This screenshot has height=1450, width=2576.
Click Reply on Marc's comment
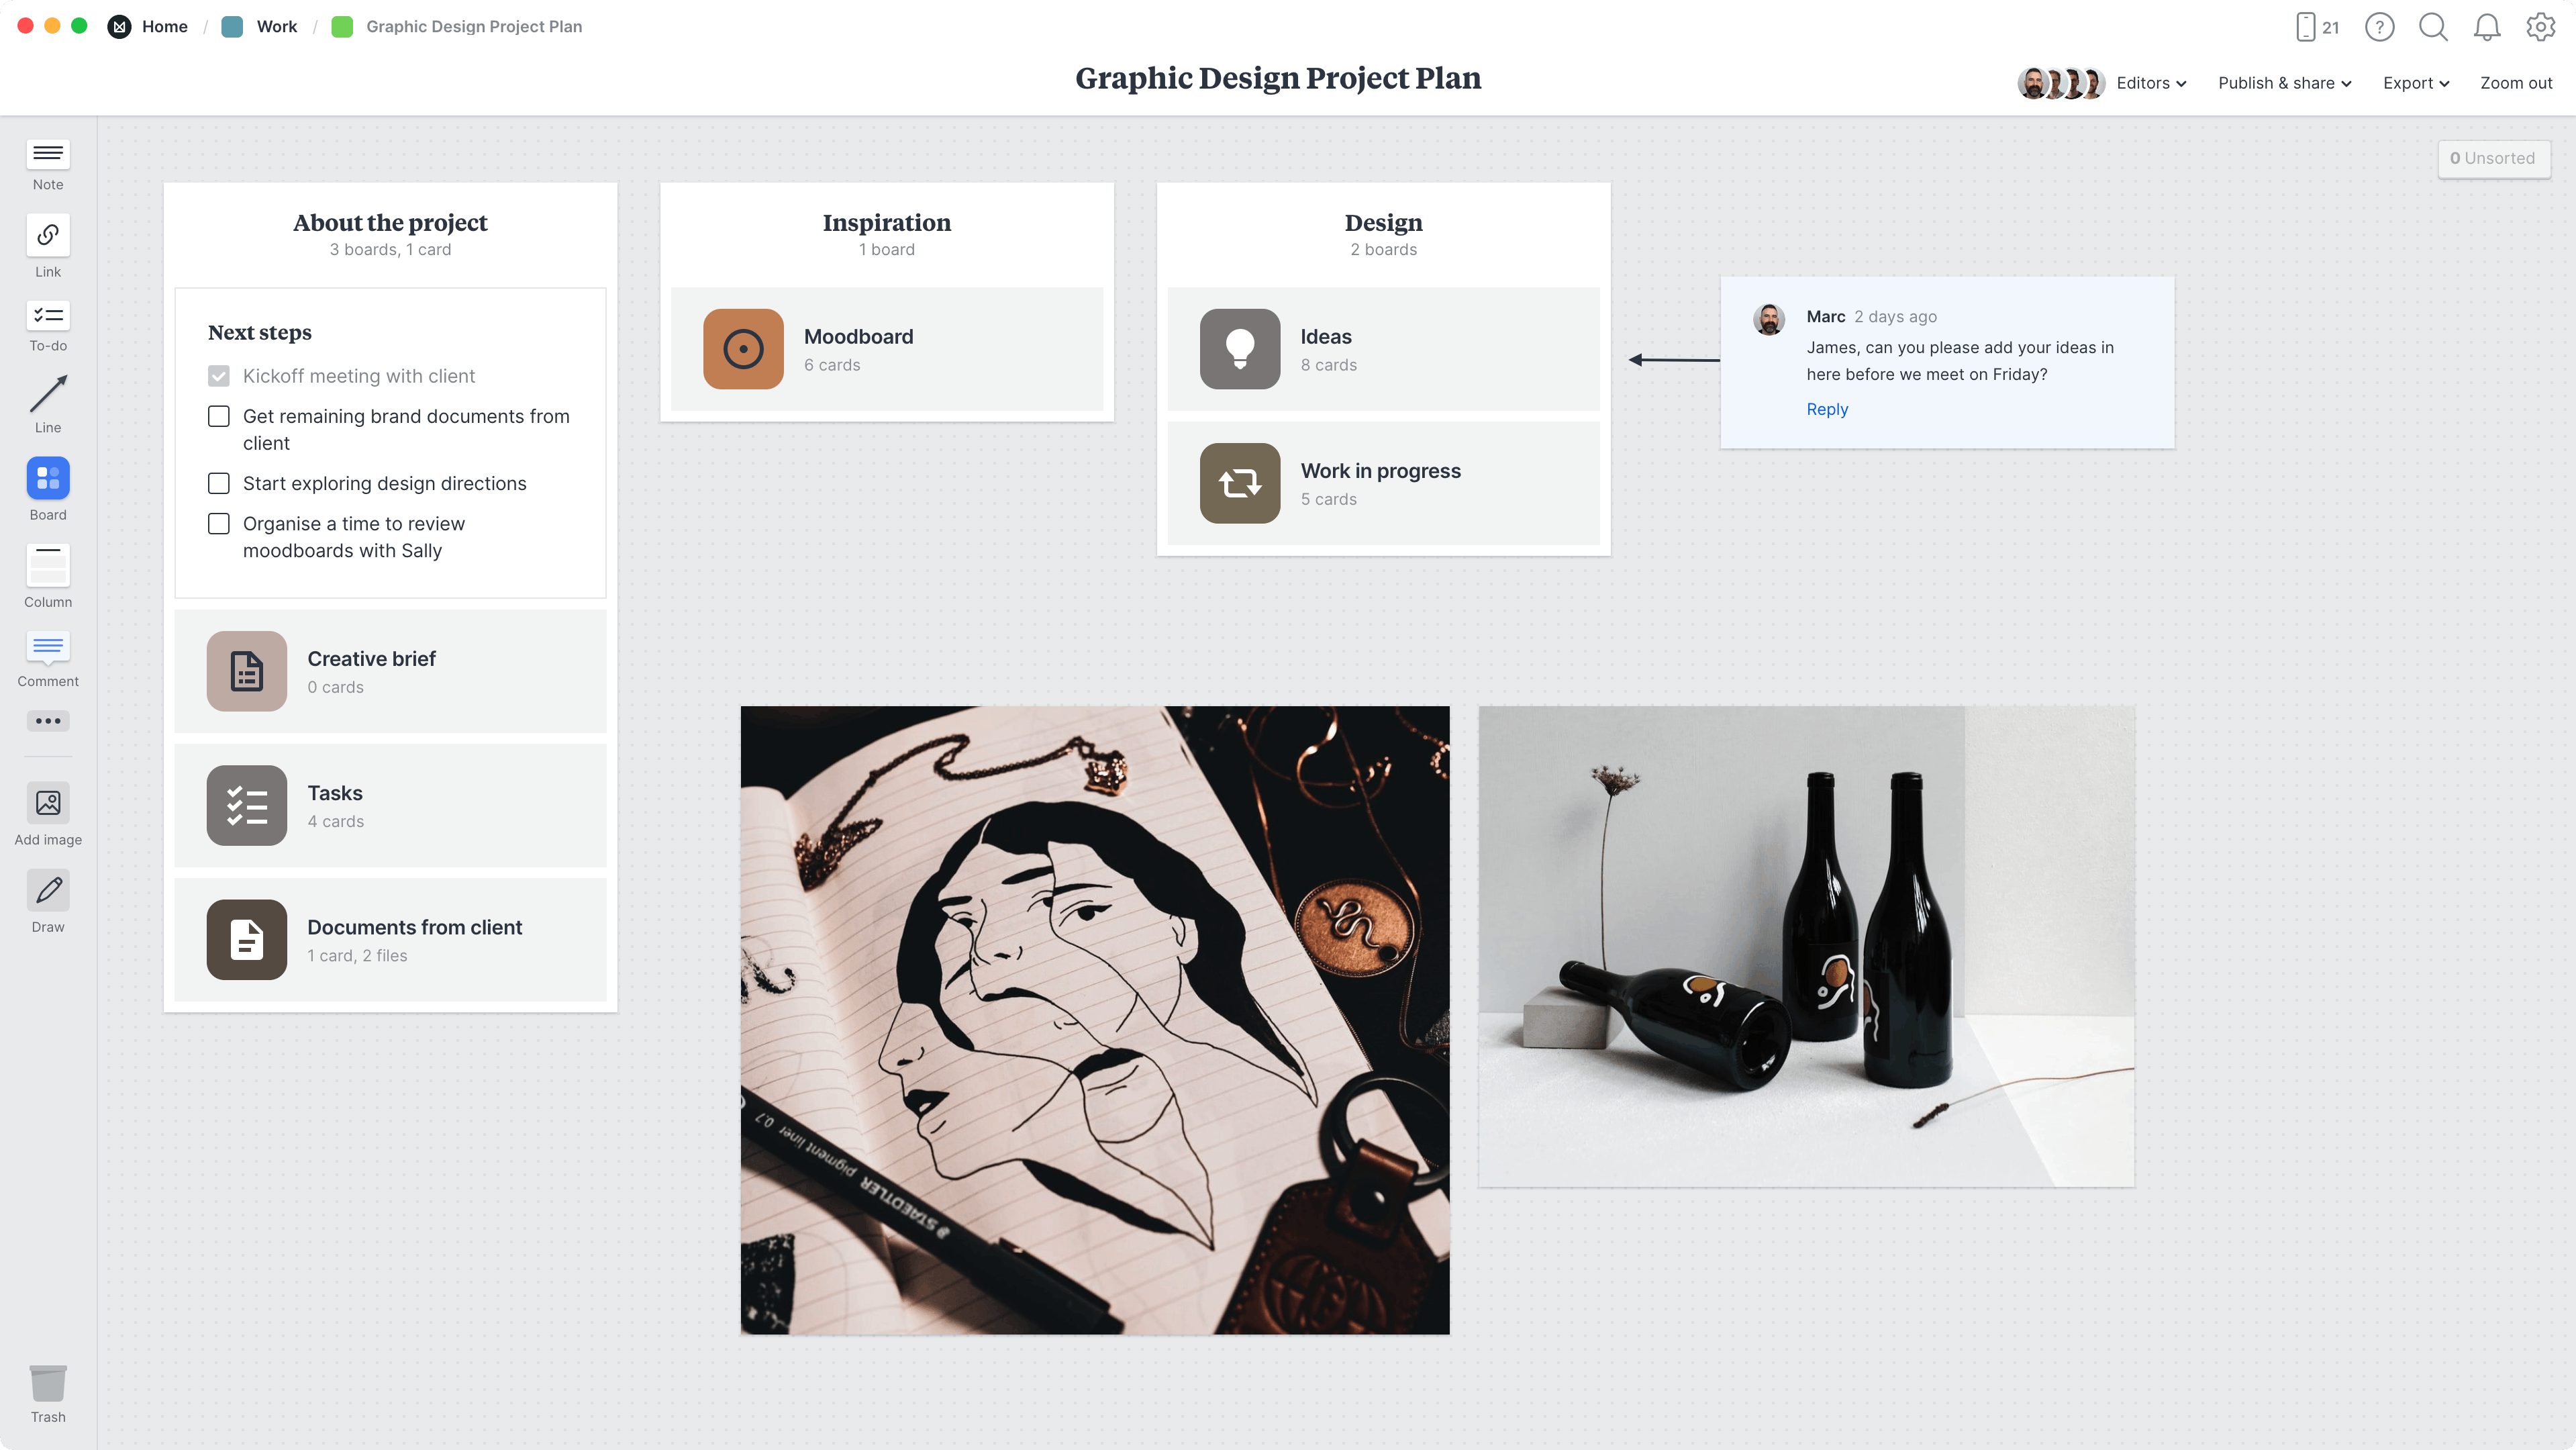coord(1828,409)
